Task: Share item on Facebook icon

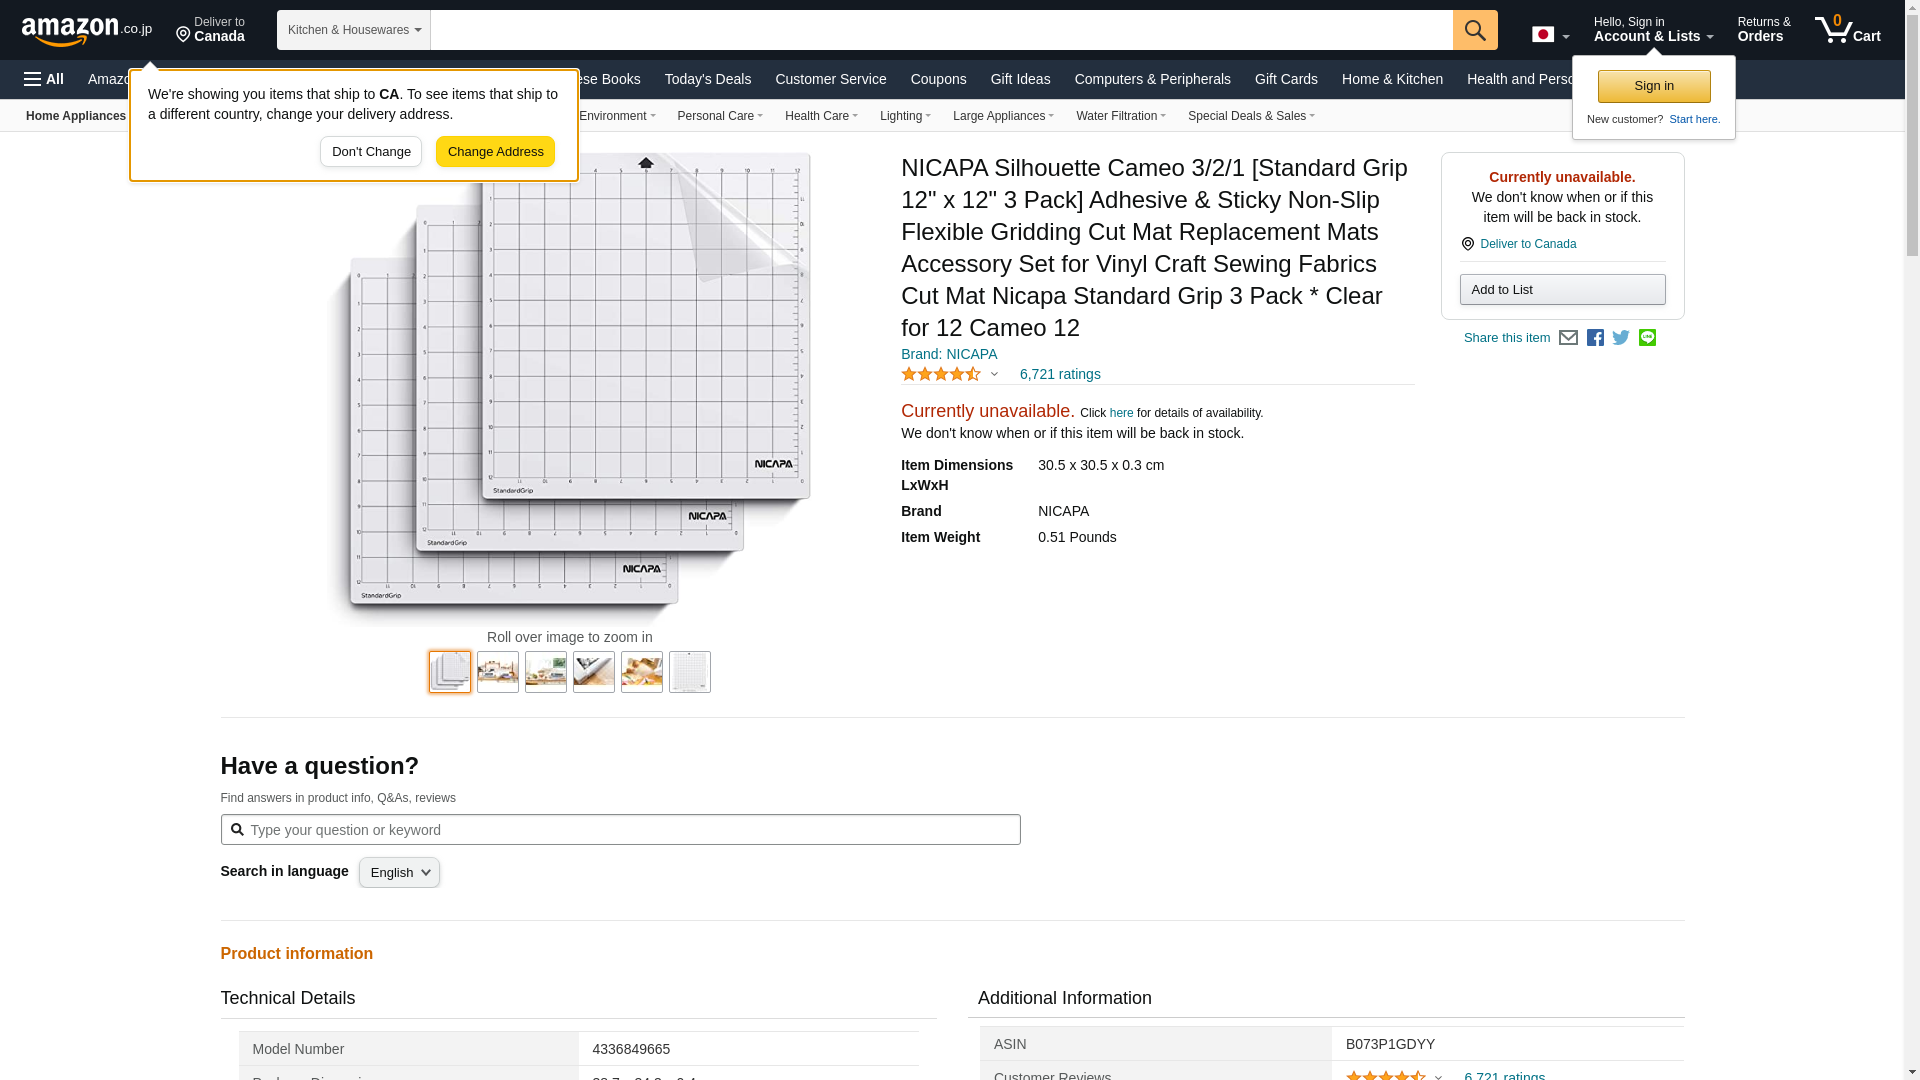Action: tap(1595, 338)
